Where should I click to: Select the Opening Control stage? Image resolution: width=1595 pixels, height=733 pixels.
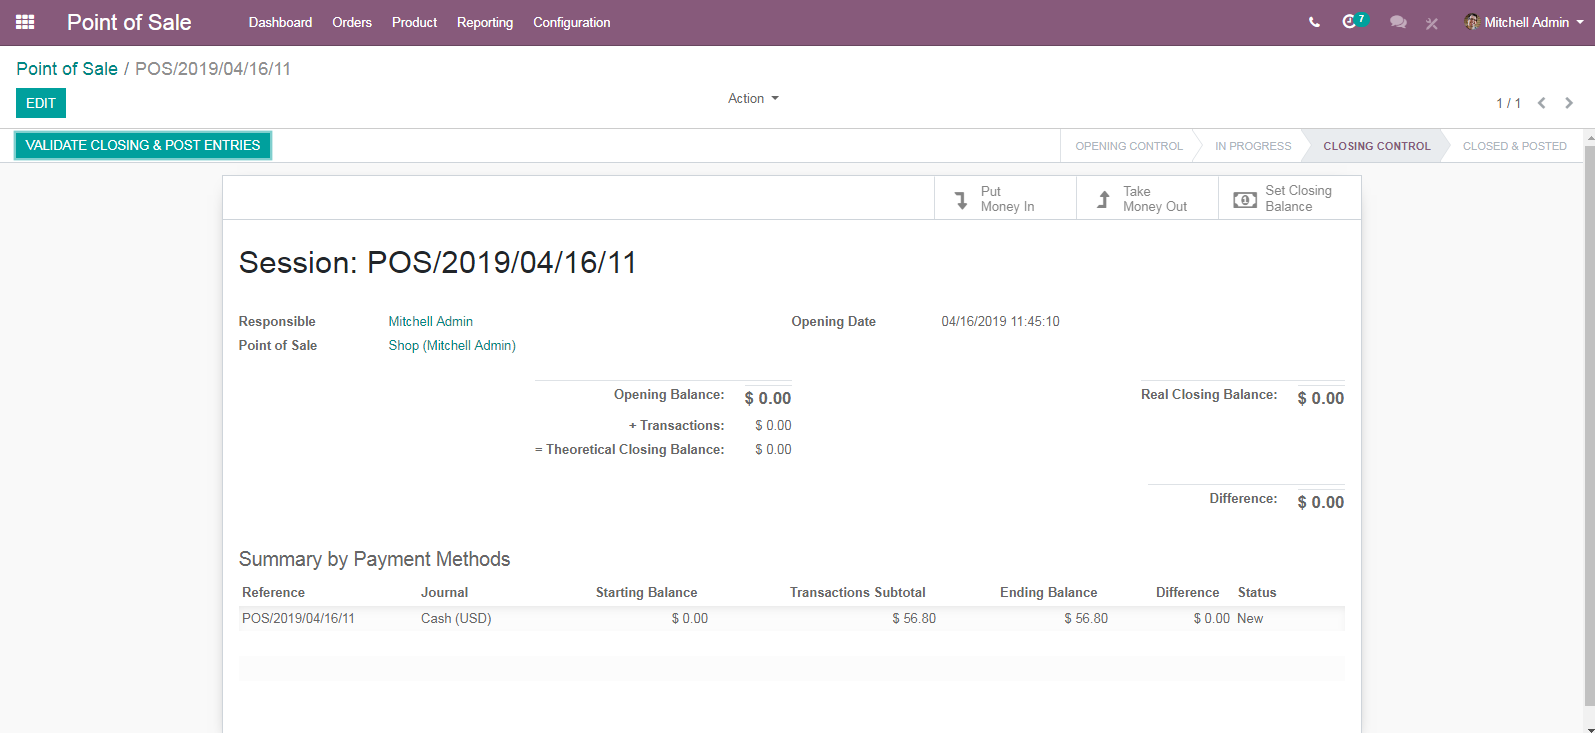tap(1129, 146)
